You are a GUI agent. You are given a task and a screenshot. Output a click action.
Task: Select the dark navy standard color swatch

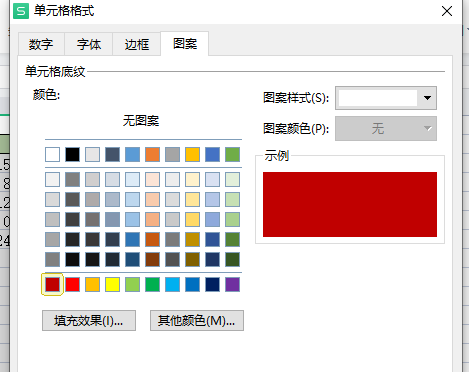[212, 285]
